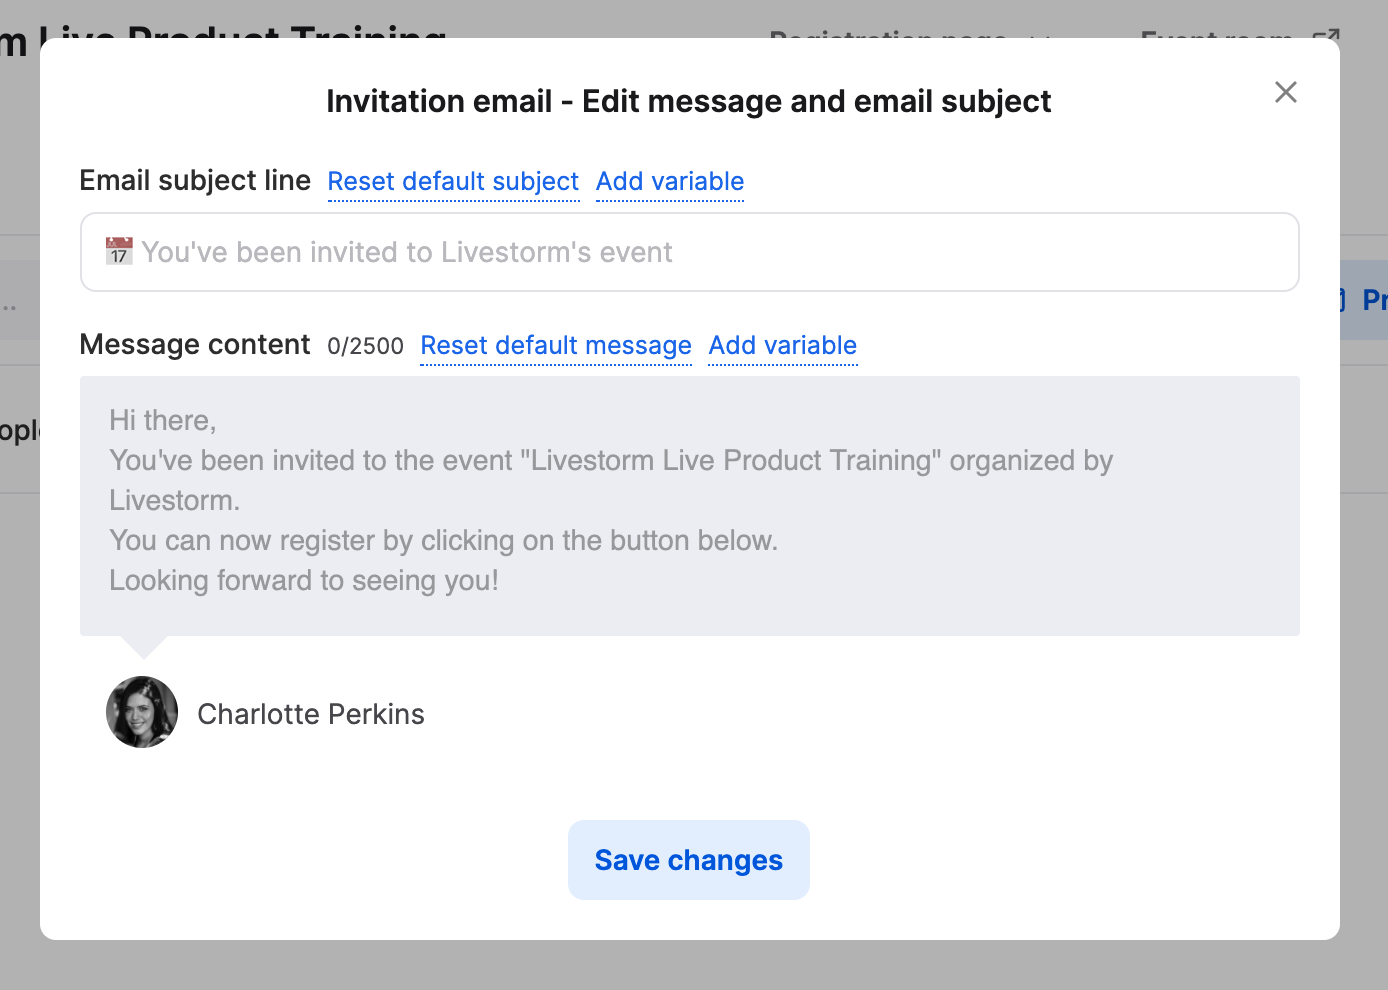Close the Invitation email dialog

click(1286, 92)
